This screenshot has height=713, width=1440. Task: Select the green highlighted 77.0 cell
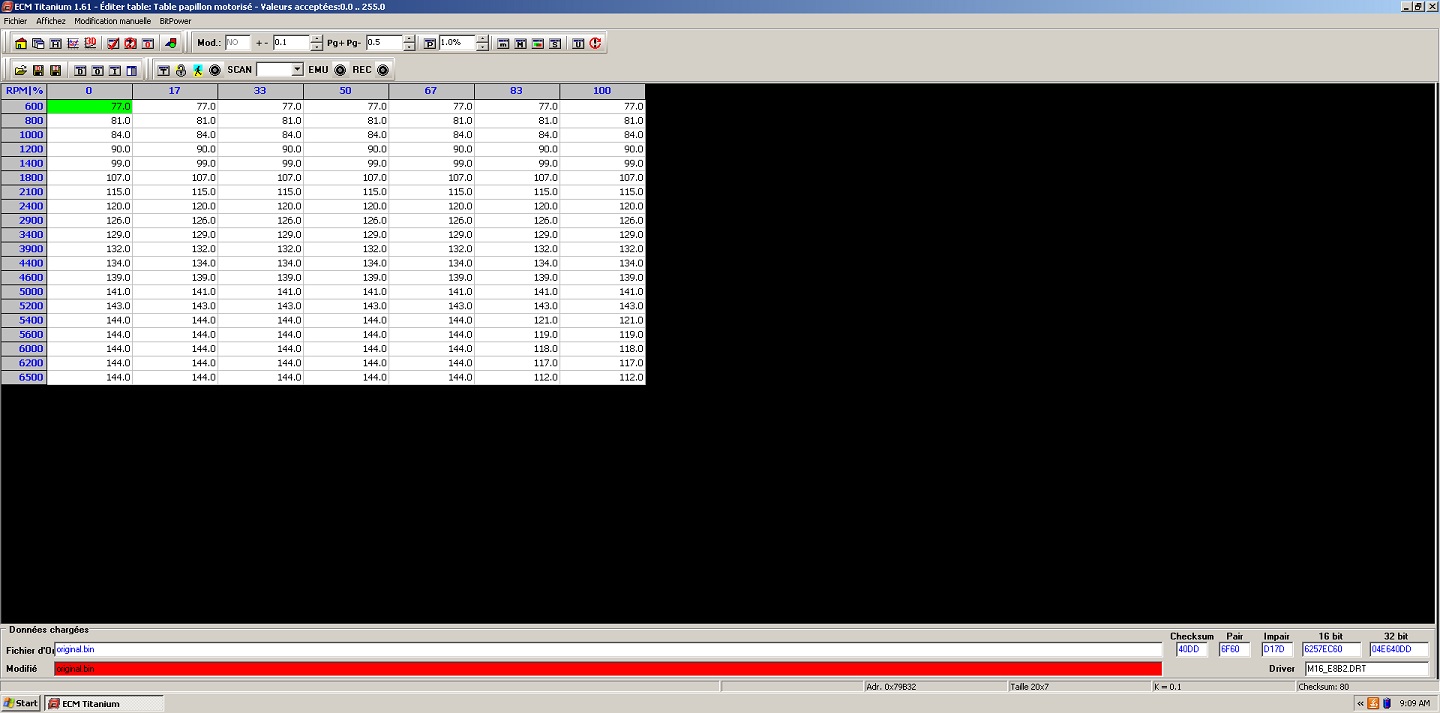[89, 106]
